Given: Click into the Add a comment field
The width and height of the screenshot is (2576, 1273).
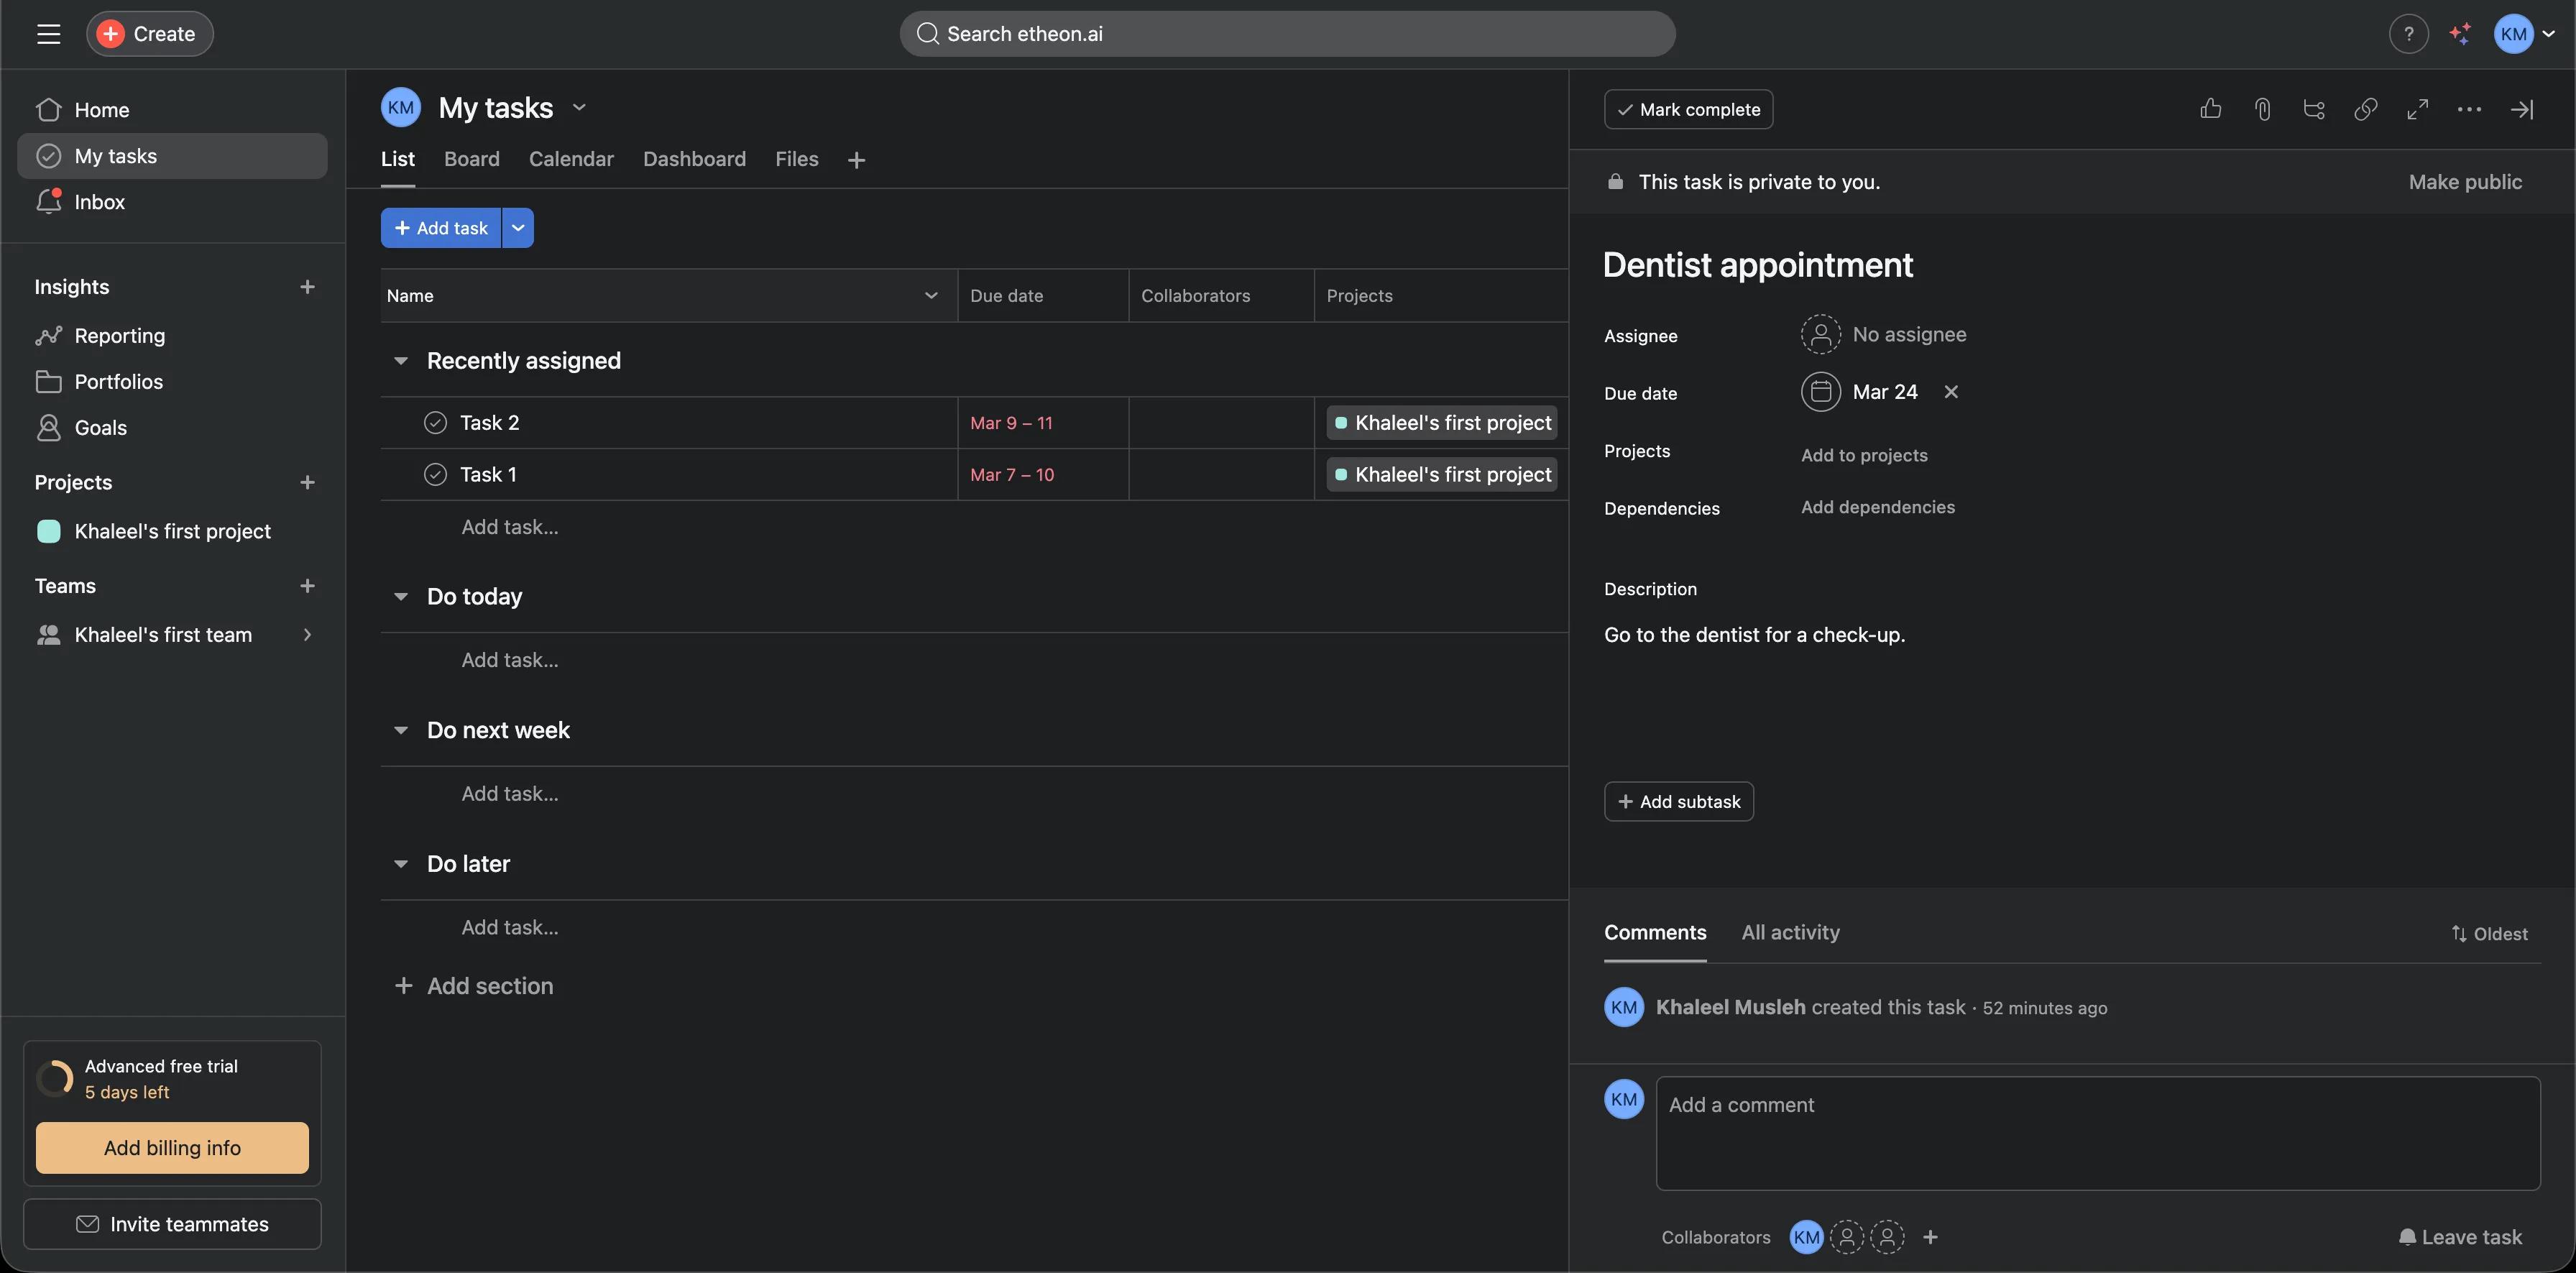Looking at the screenshot, I should (x=2097, y=1132).
